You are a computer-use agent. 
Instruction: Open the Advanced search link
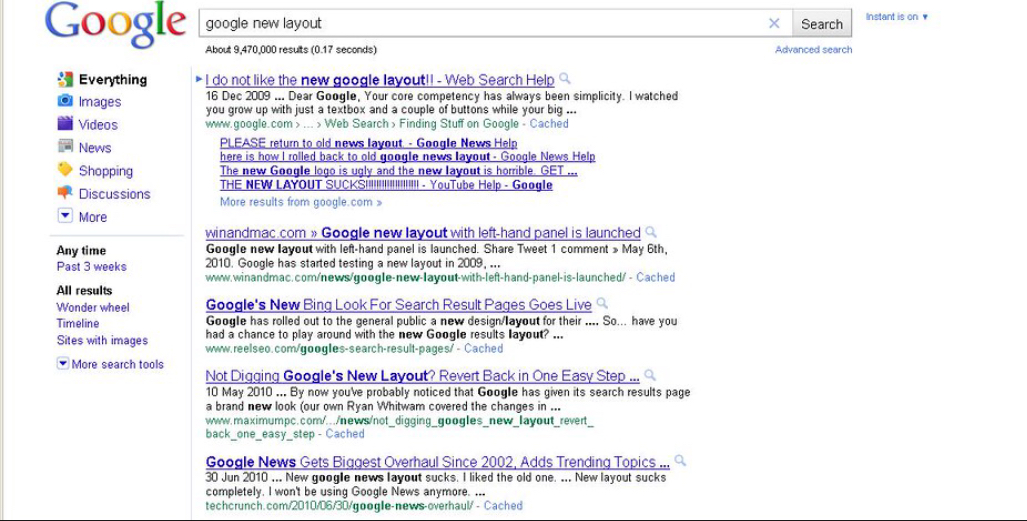coord(813,50)
